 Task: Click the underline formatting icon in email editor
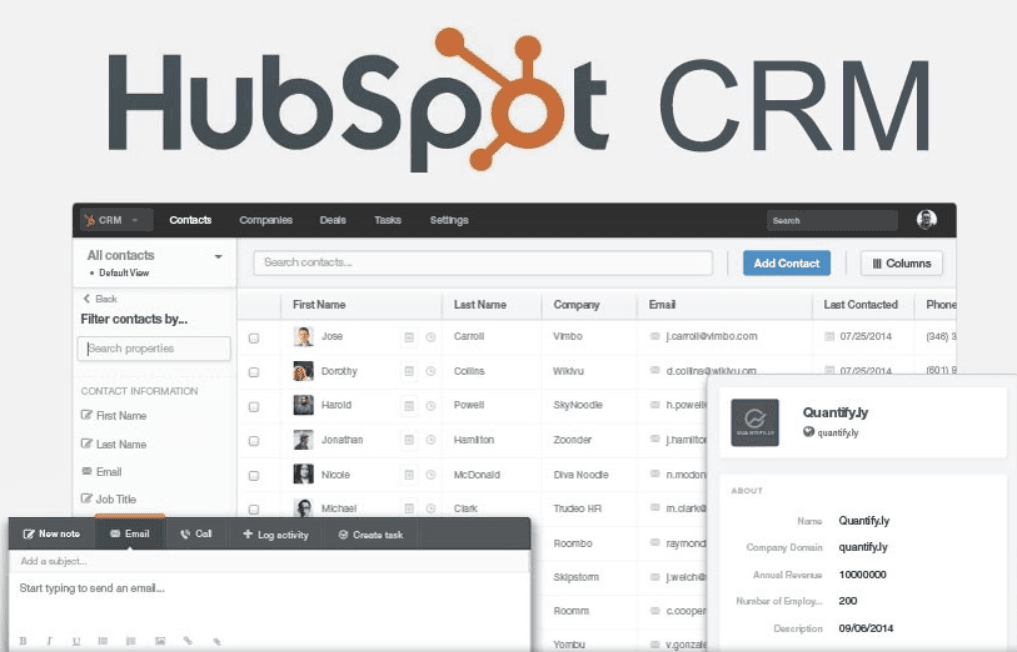[x=77, y=641]
